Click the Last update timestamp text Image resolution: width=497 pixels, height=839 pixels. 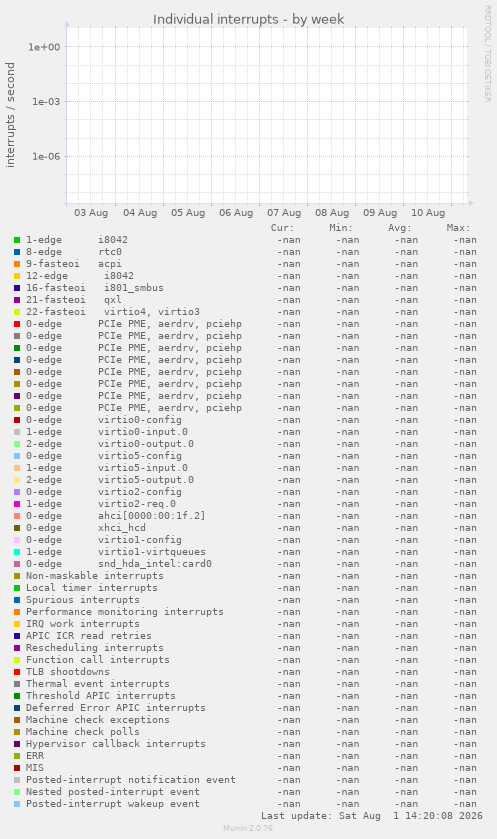point(372,816)
